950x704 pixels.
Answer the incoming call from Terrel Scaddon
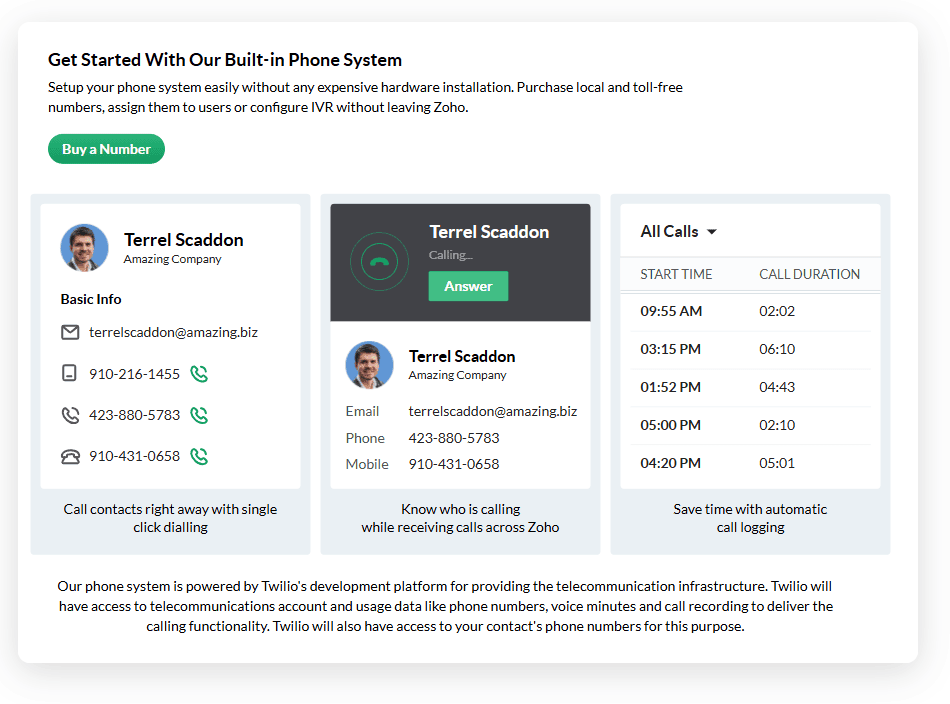[x=468, y=286]
